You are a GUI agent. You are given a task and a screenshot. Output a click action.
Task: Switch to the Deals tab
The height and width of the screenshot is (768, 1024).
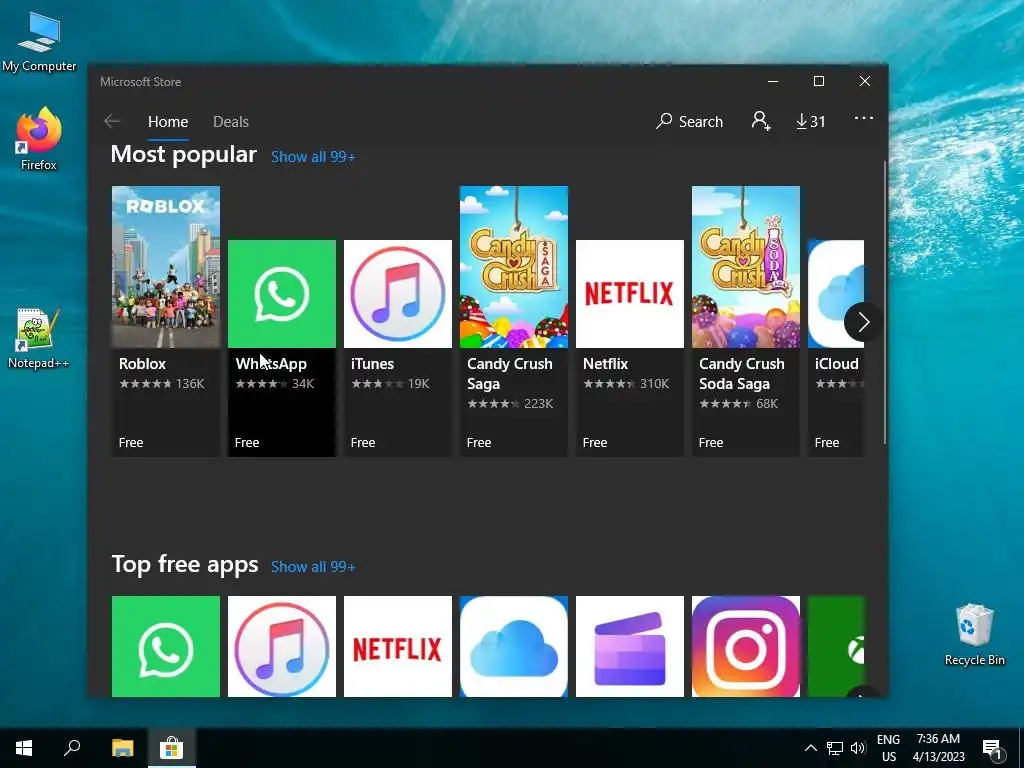pos(231,122)
